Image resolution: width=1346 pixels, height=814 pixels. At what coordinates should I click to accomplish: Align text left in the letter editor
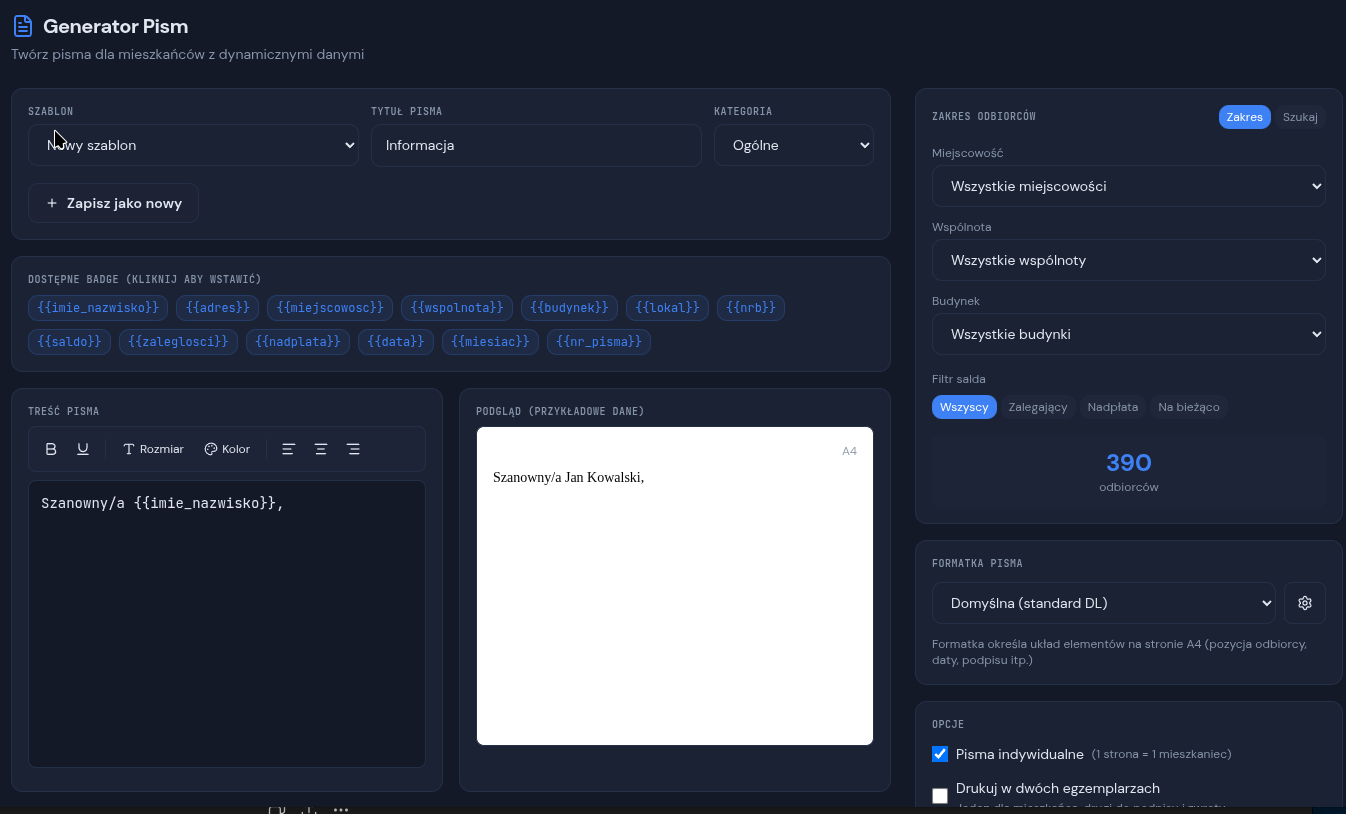[288, 449]
